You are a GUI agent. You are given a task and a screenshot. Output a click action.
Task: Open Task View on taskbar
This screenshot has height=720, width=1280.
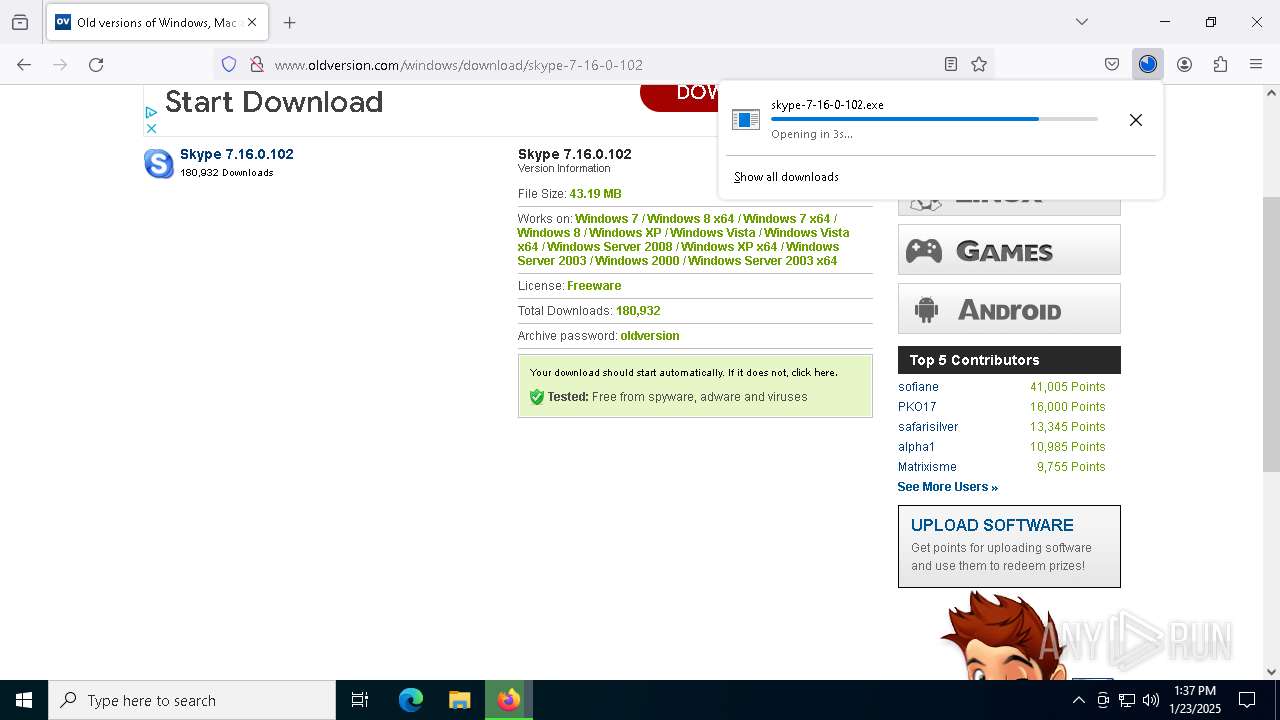click(360, 700)
